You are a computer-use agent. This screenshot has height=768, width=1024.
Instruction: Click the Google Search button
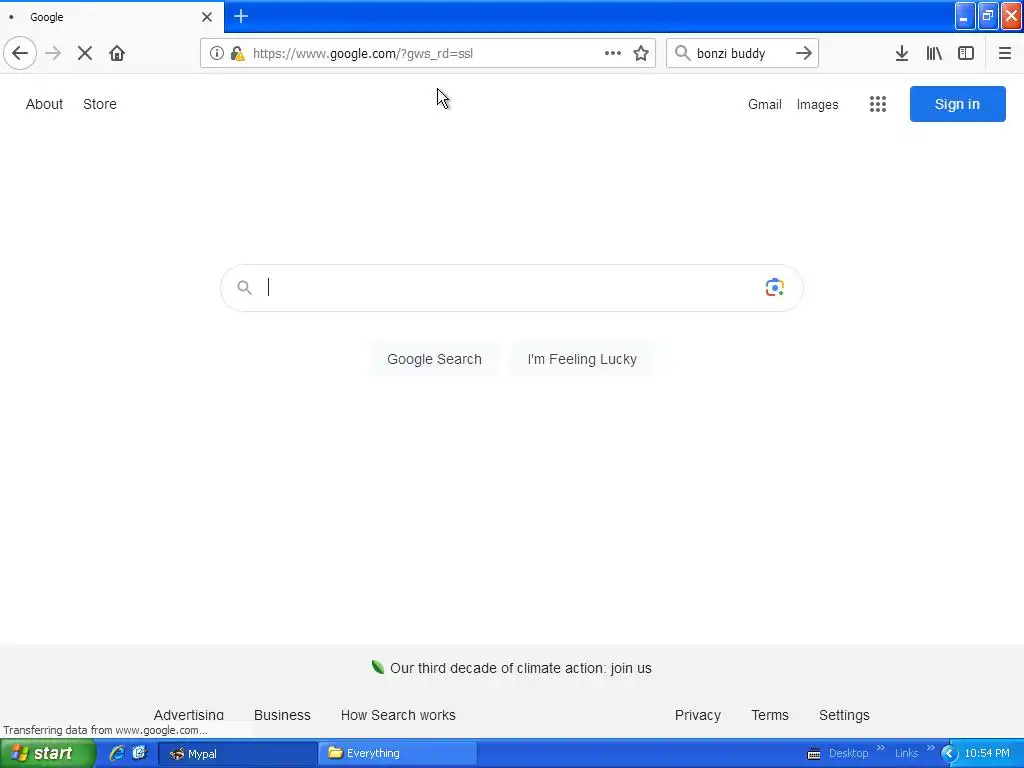tap(434, 359)
